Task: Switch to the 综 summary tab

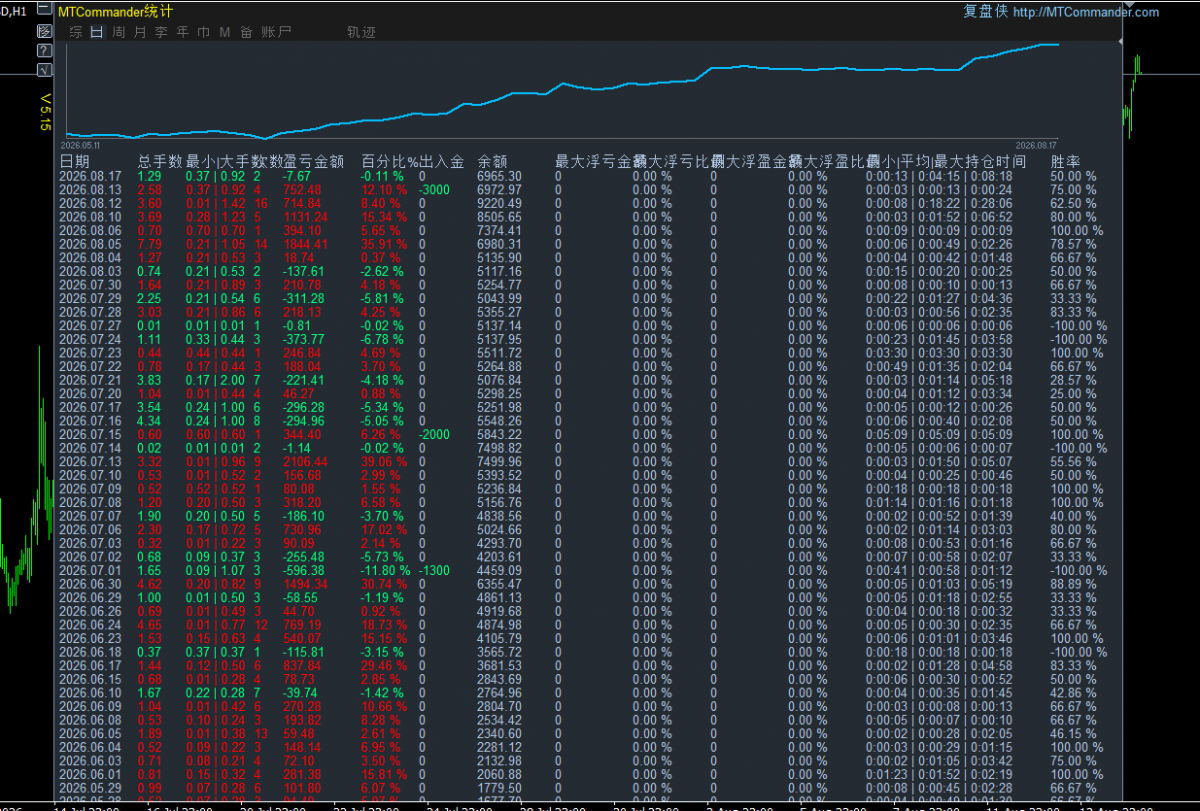Action: tap(76, 32)
